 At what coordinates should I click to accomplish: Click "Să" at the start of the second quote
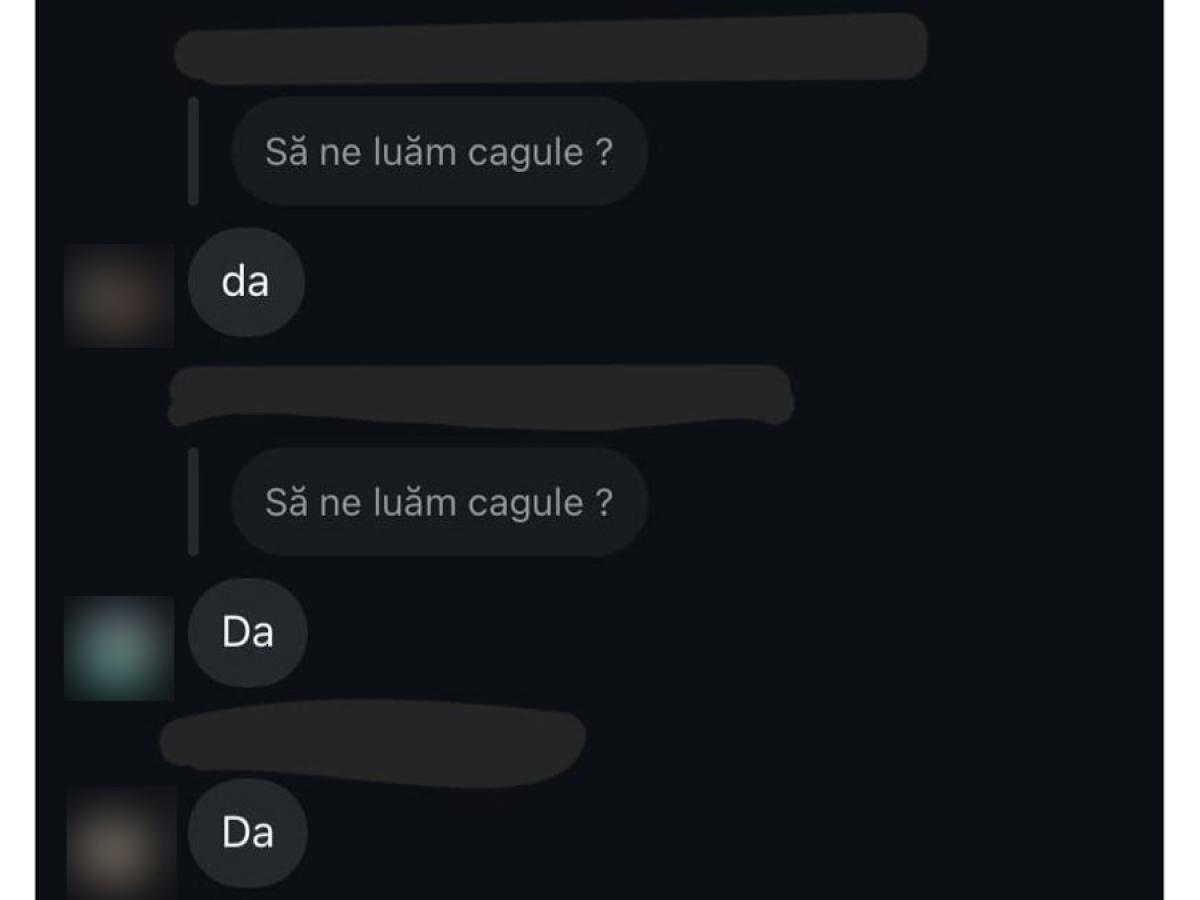287,502
